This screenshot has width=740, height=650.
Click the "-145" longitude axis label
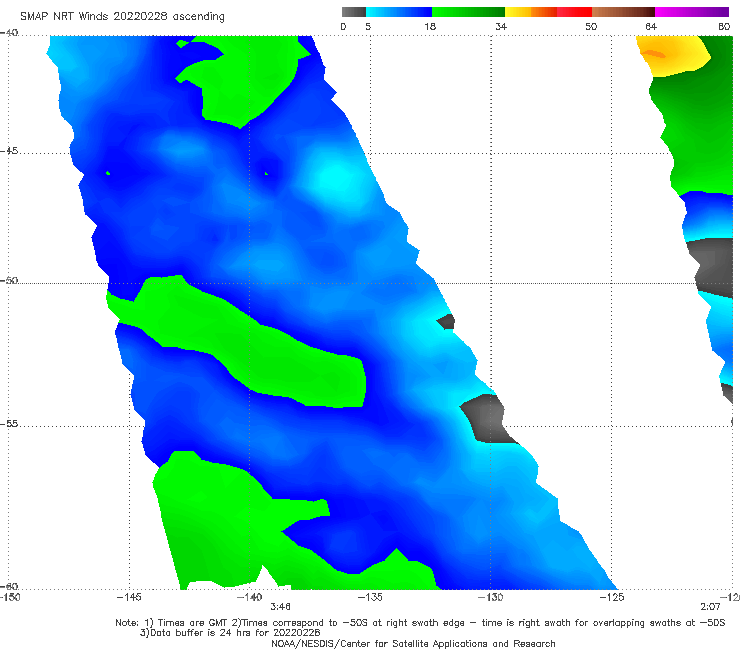(129, 597)
